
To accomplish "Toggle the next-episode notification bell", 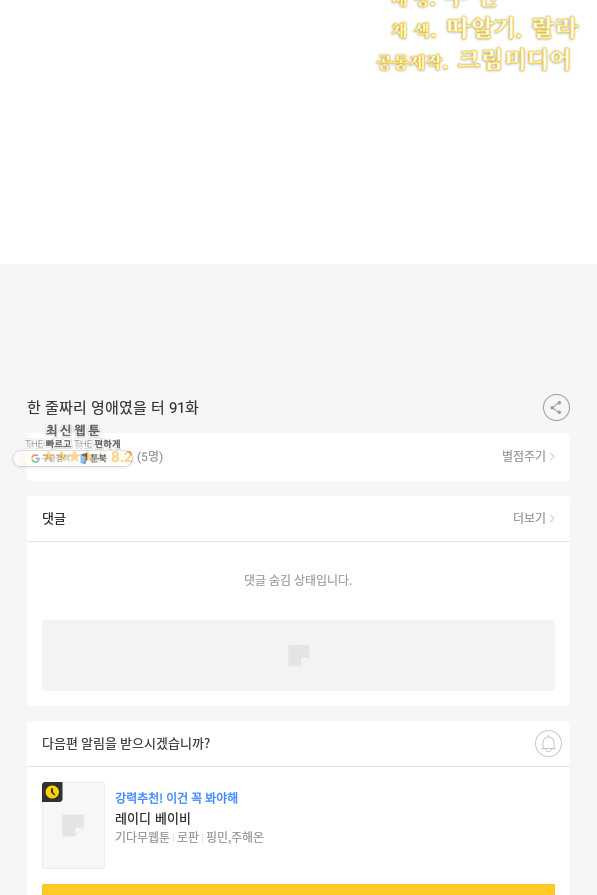I will point(548,743).
